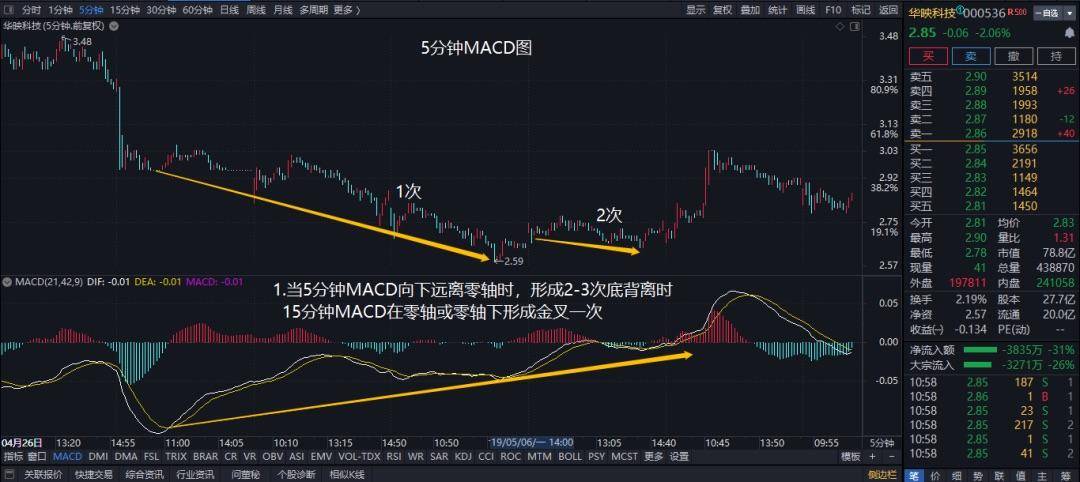Click the 买一 price 2.85 row
This screenshot has width=1080, height=482.
pyautogui.click(x=991, y=149)
